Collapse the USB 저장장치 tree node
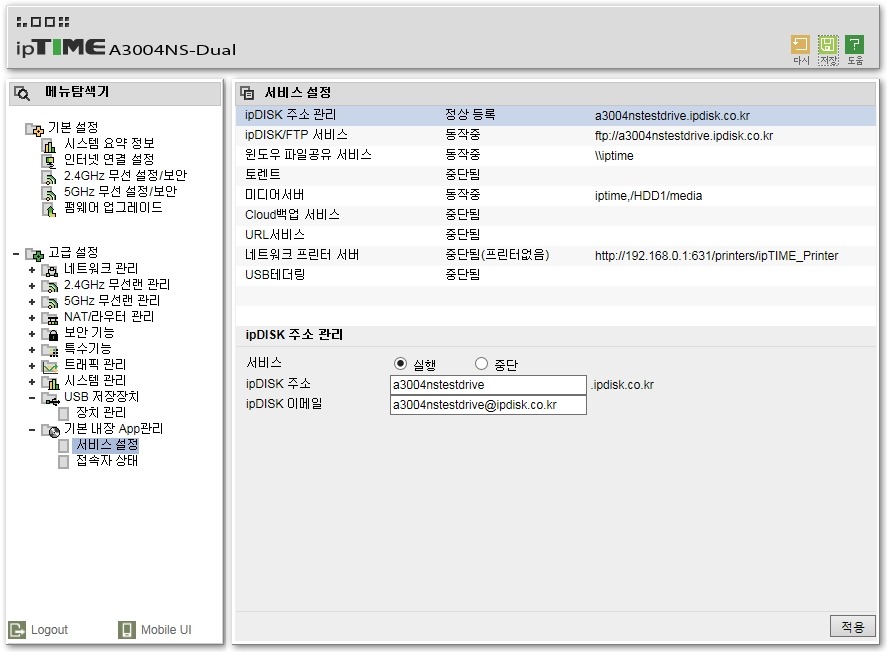 (32, 398)
